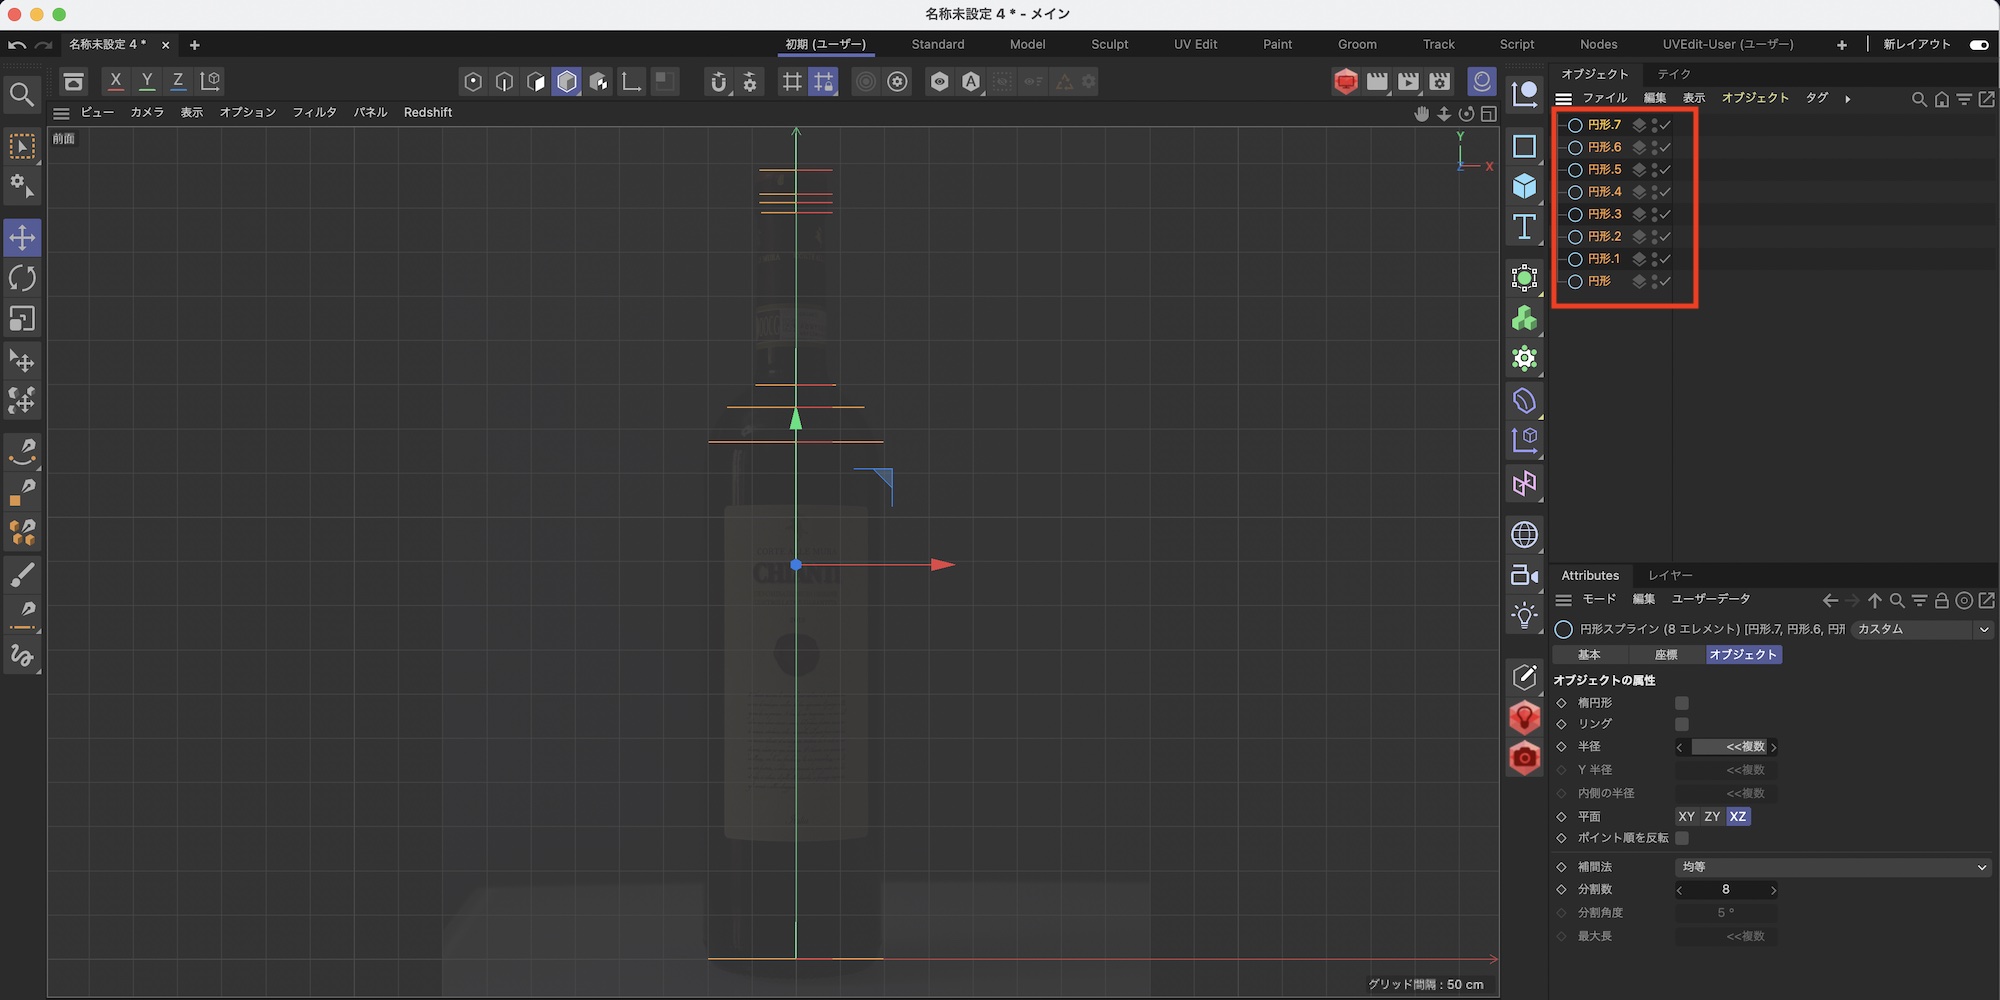The width and height of the screenshot is (2000, 1000).
Task: Select the Rotate tool
Action: point(22,278)
